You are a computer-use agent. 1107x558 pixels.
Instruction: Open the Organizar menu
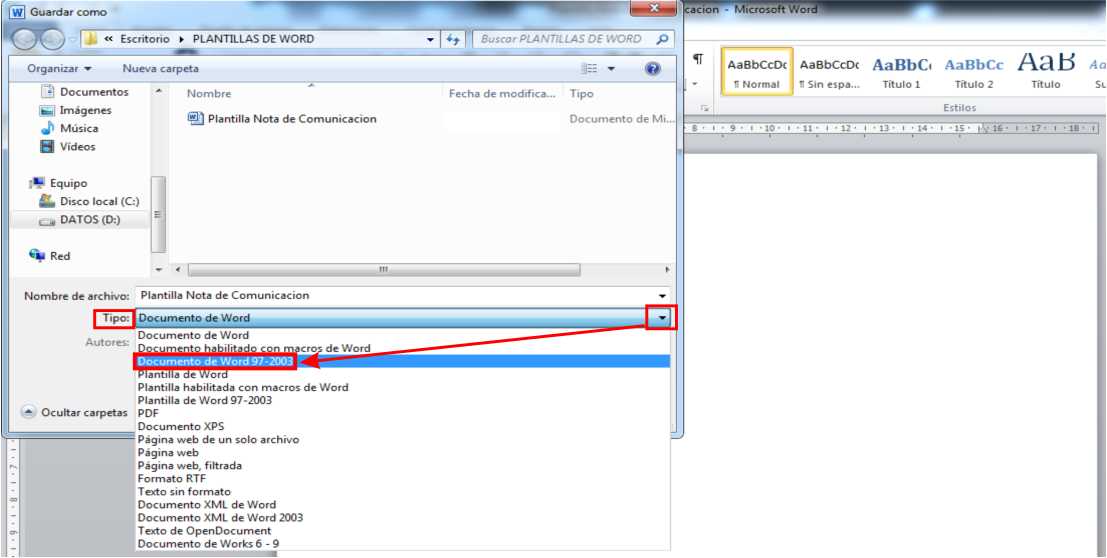[59, 69]
